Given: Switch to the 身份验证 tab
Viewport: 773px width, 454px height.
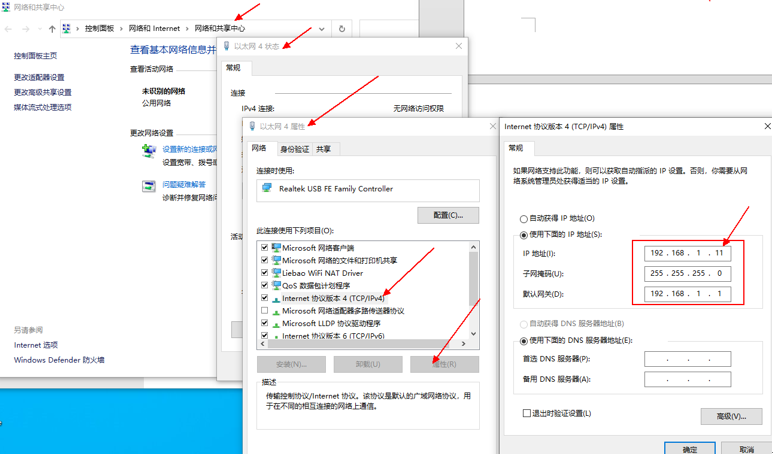Looking at the screenshot, I should [x=294, y=149].
